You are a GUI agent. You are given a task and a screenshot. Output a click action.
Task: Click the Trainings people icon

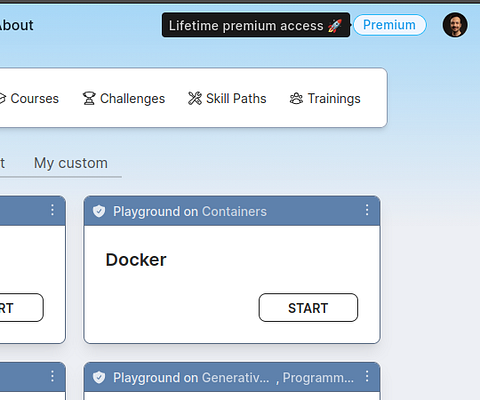click(296, 98)
